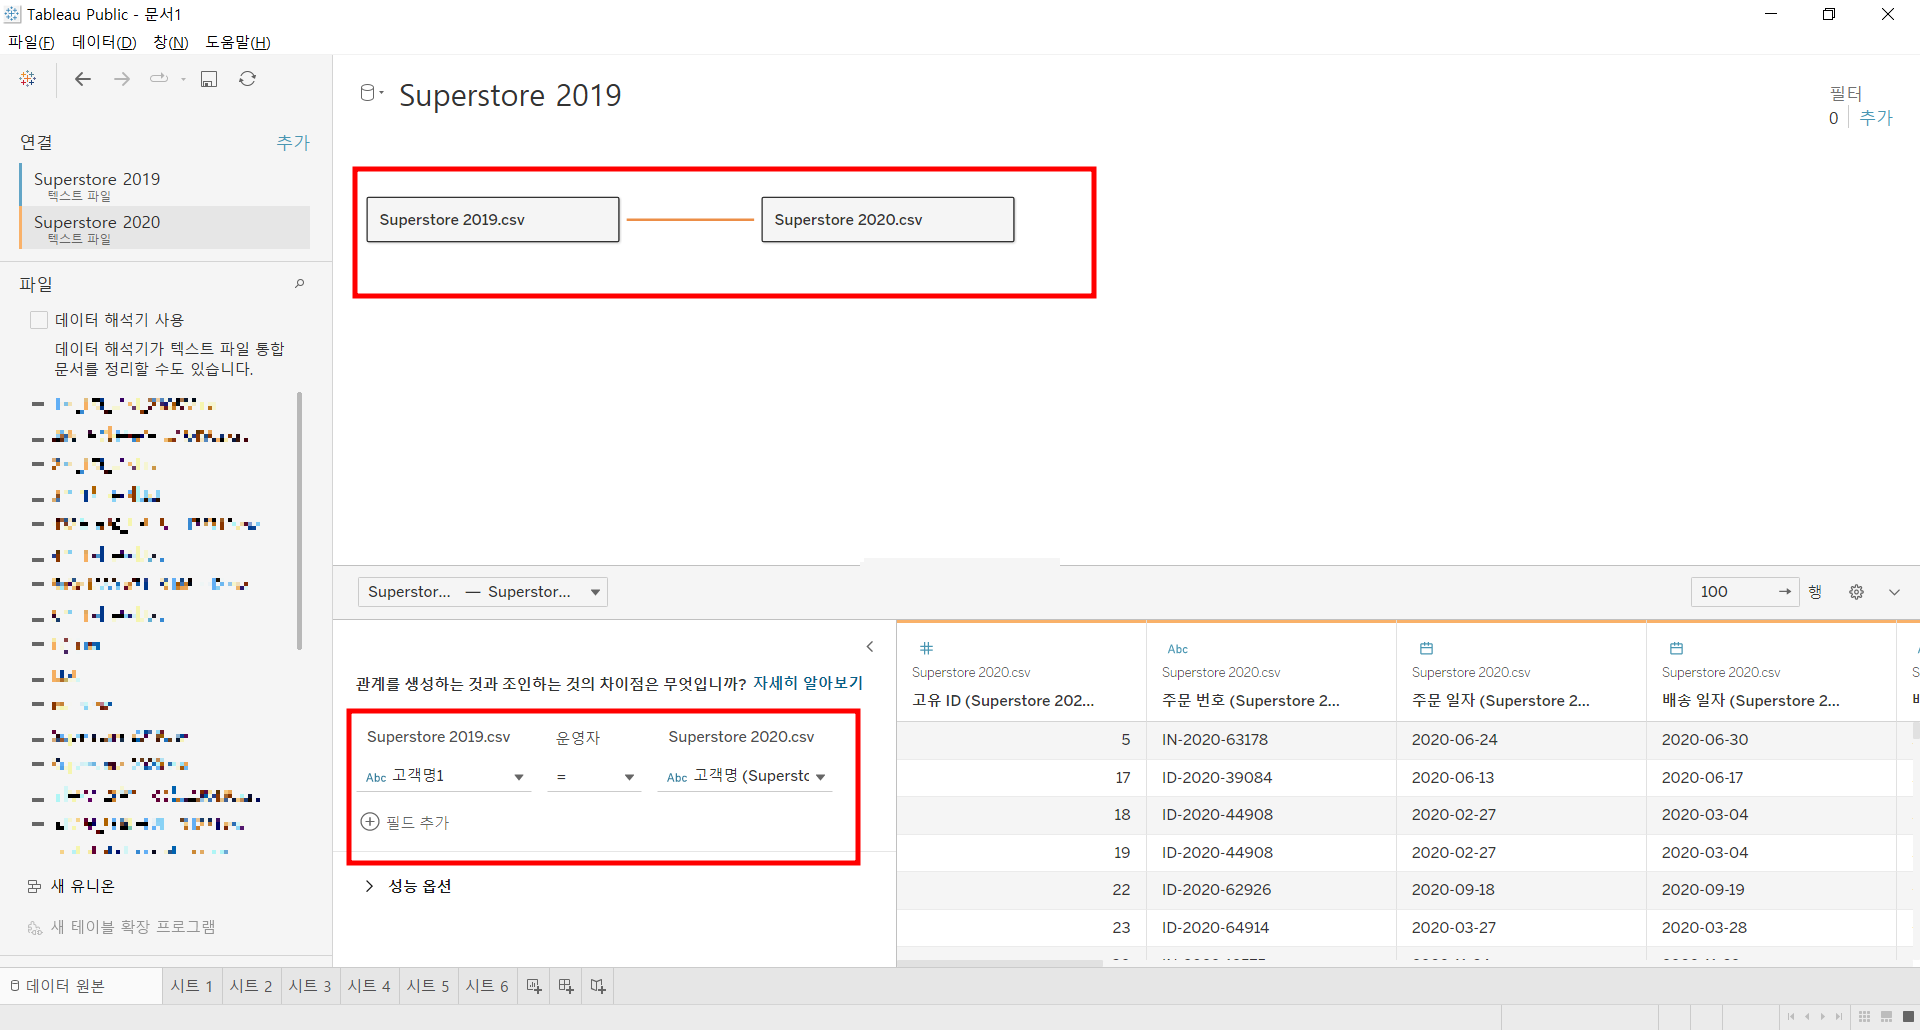1920x1030 pixels.
Task: Collapse the relationship panel with left chevron
Action: coord(870,647)
